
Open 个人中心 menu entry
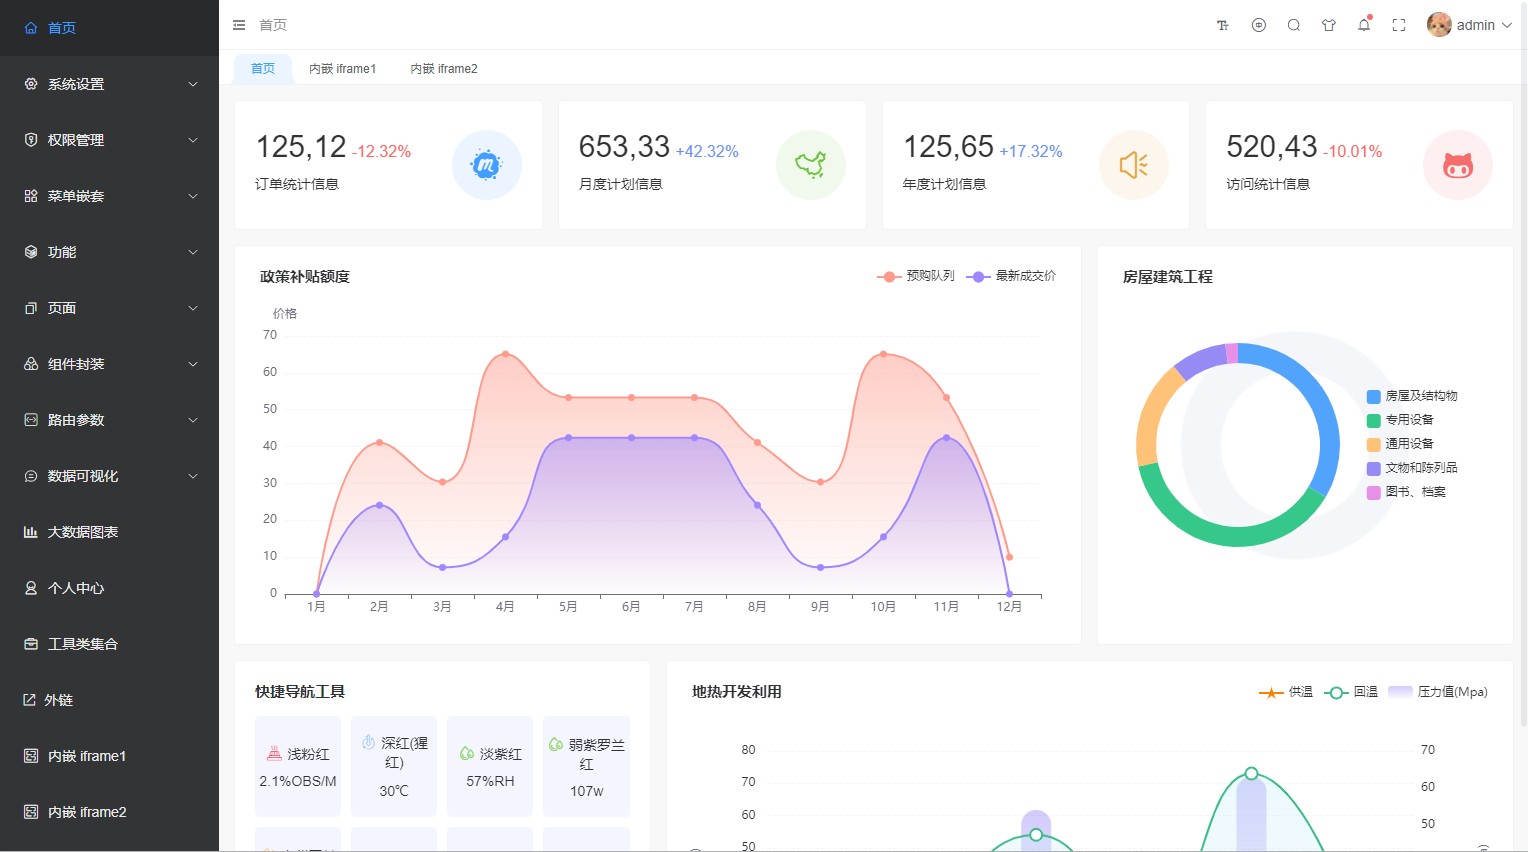(x=109, y=588)
